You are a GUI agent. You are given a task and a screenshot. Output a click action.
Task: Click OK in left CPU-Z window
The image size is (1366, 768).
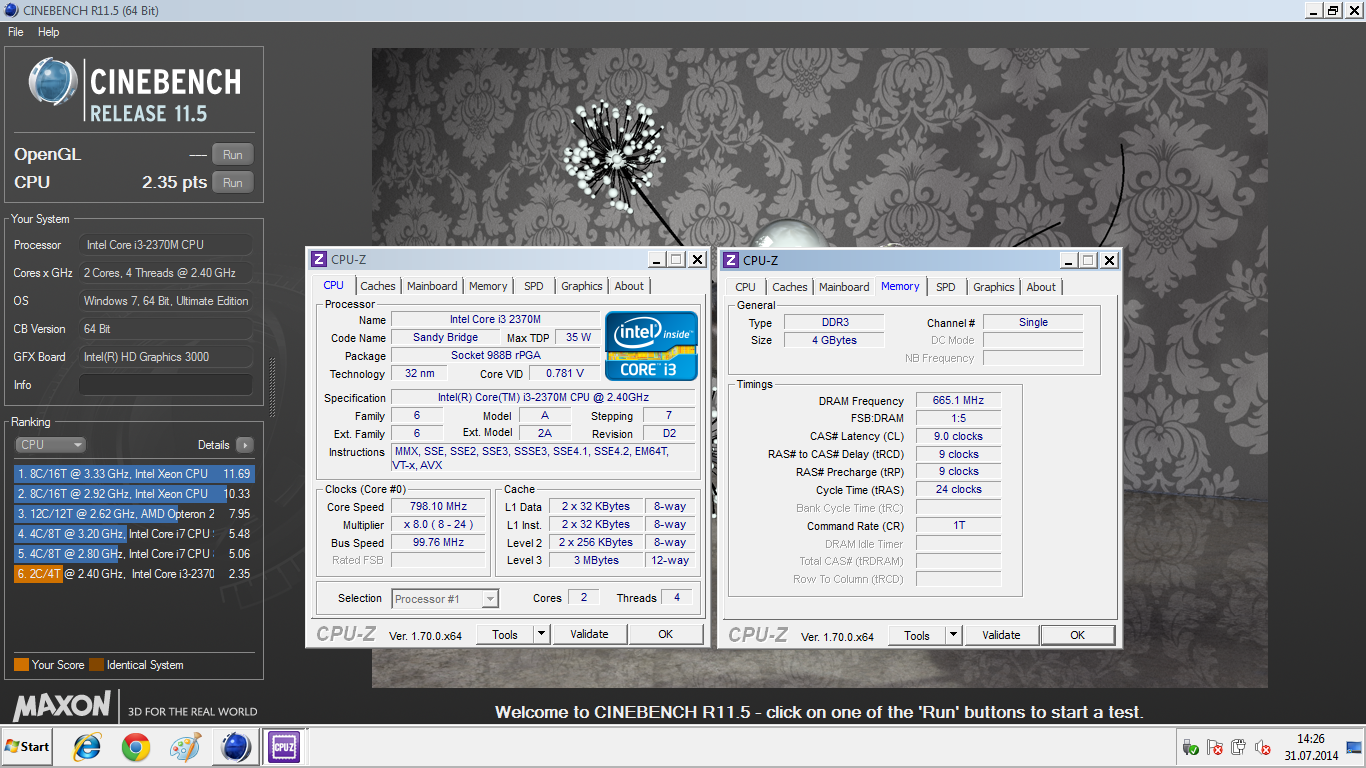[x=666, y=633]
